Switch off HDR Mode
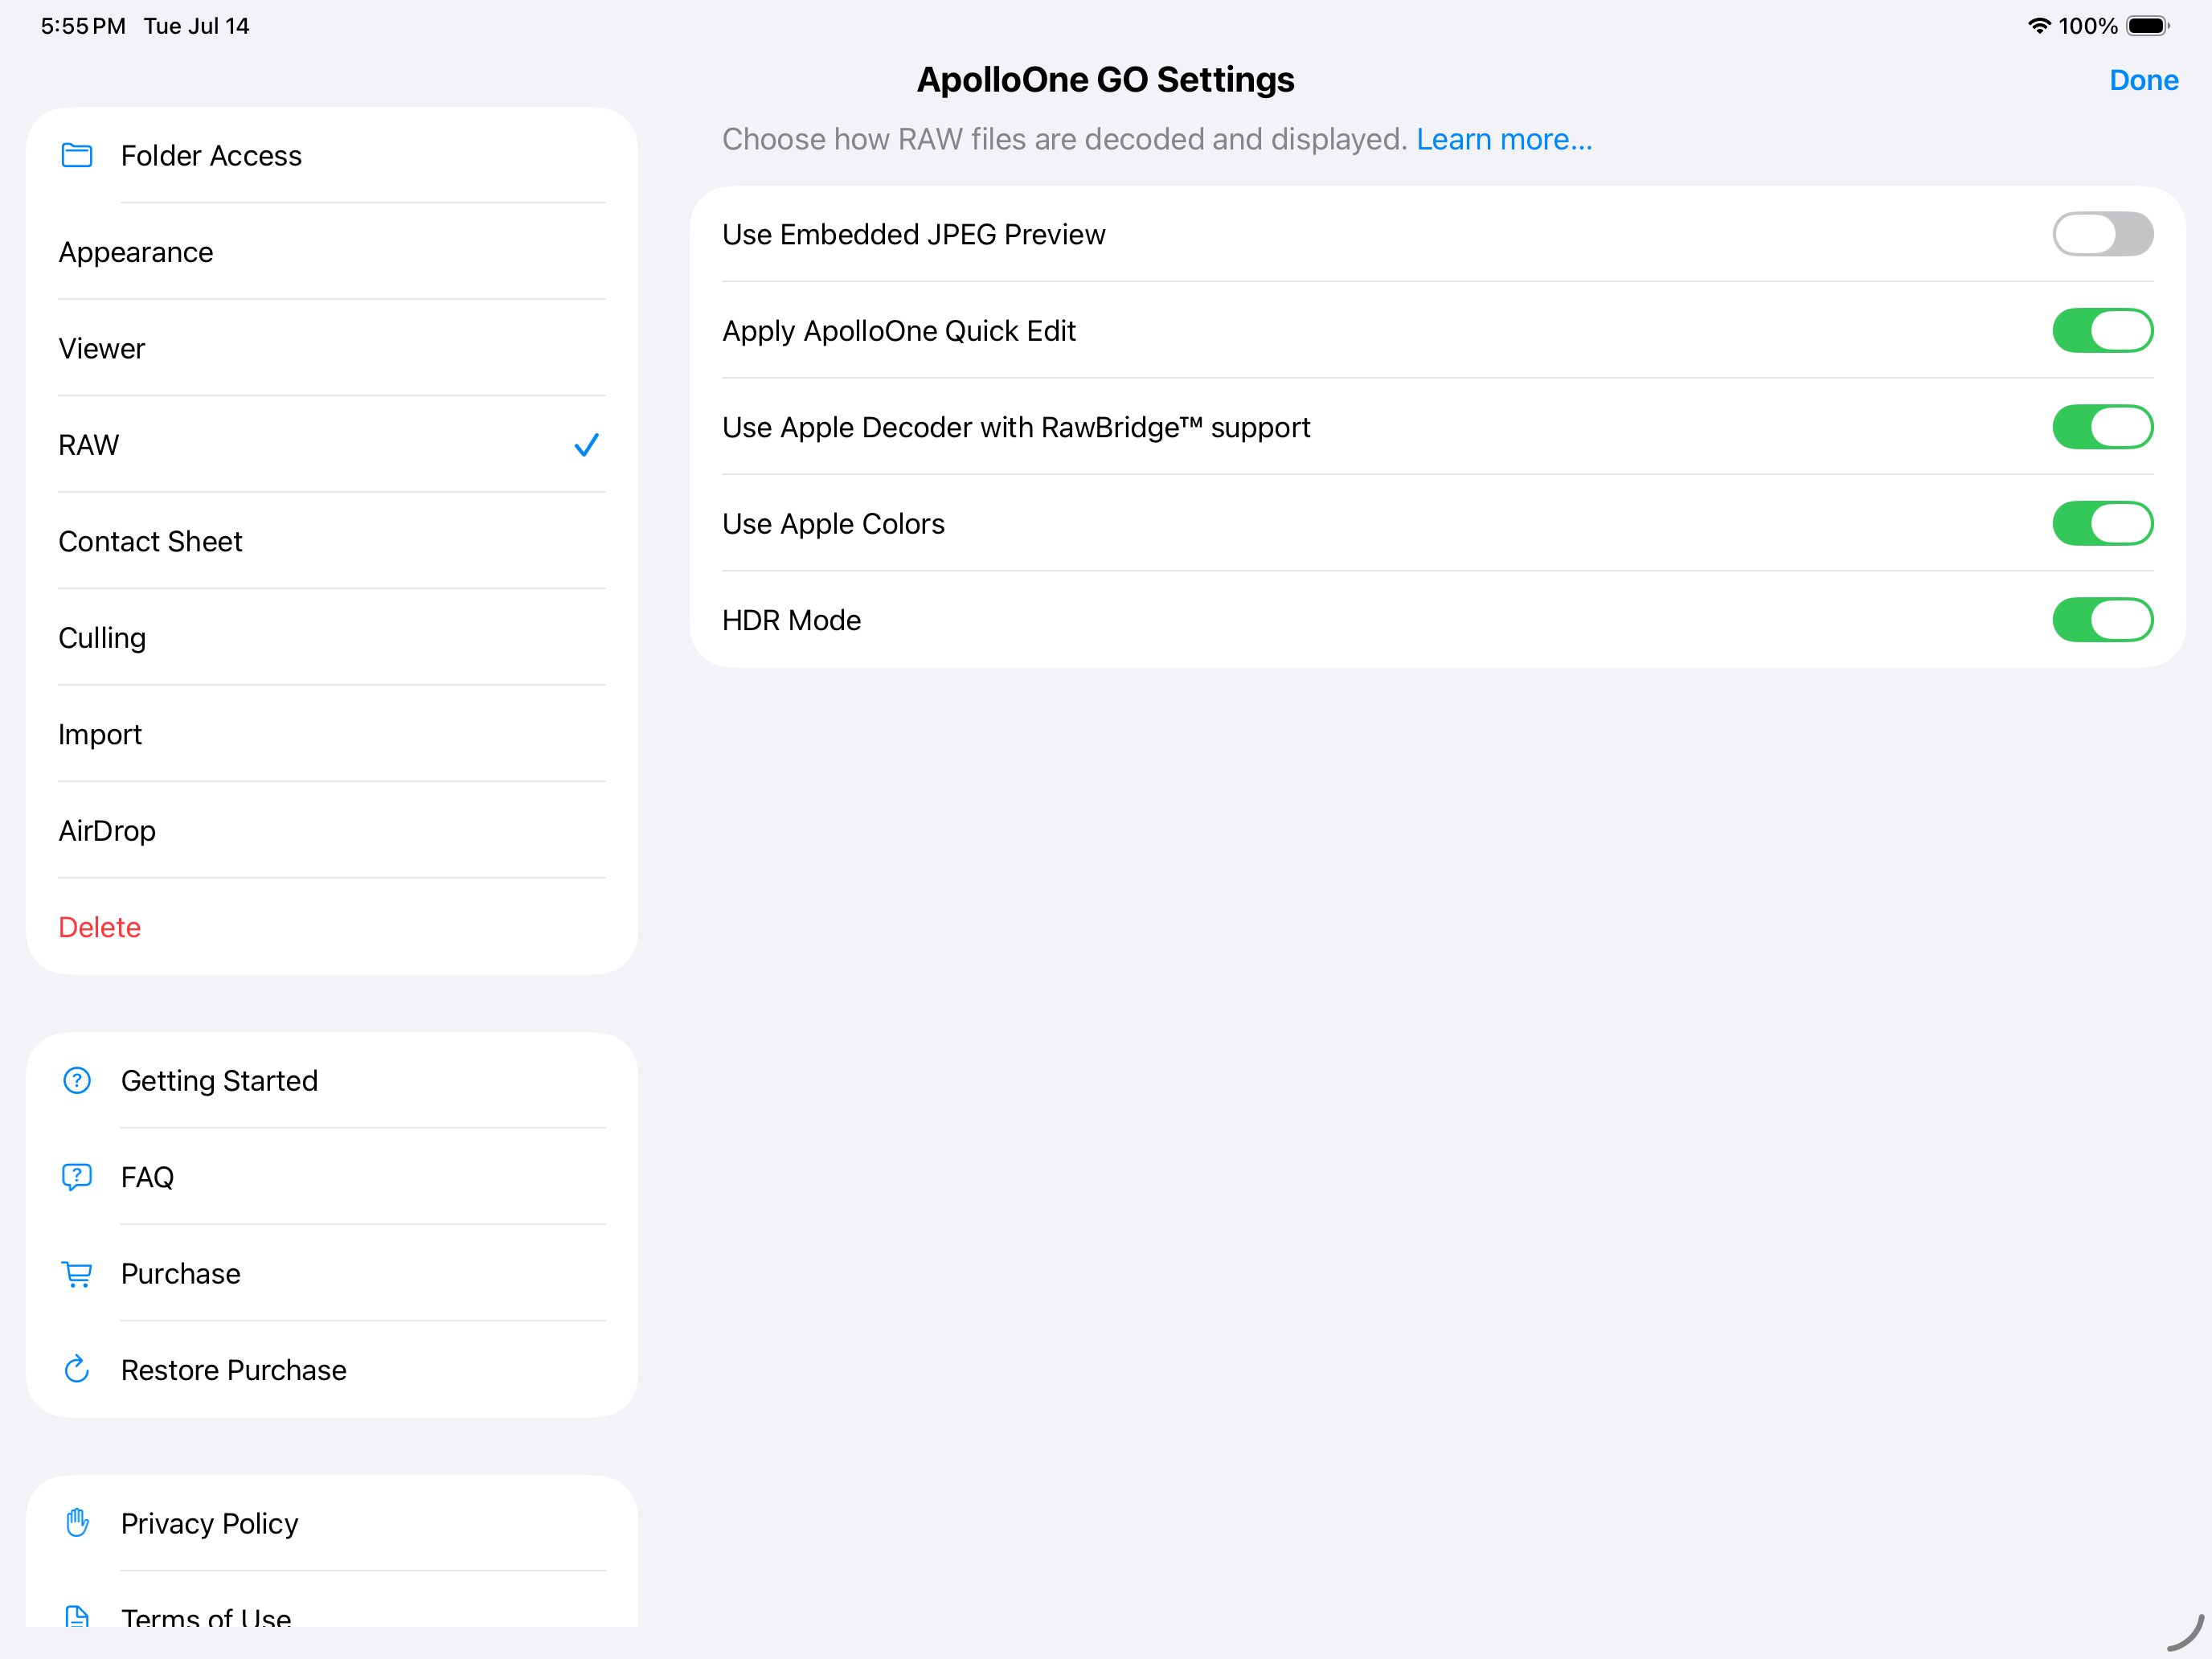Screen dimensions: 2212x1659 [x=2103, y=620]
